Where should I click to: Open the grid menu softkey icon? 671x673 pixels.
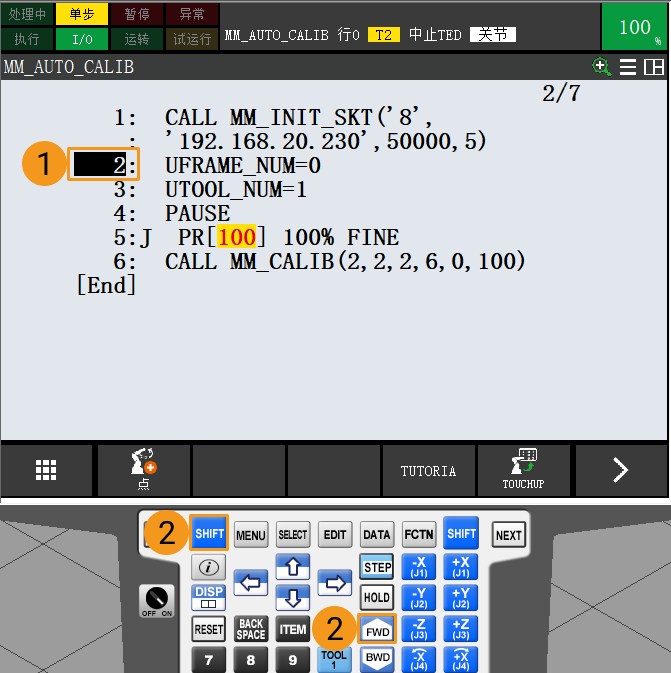(x=46, y=470)
